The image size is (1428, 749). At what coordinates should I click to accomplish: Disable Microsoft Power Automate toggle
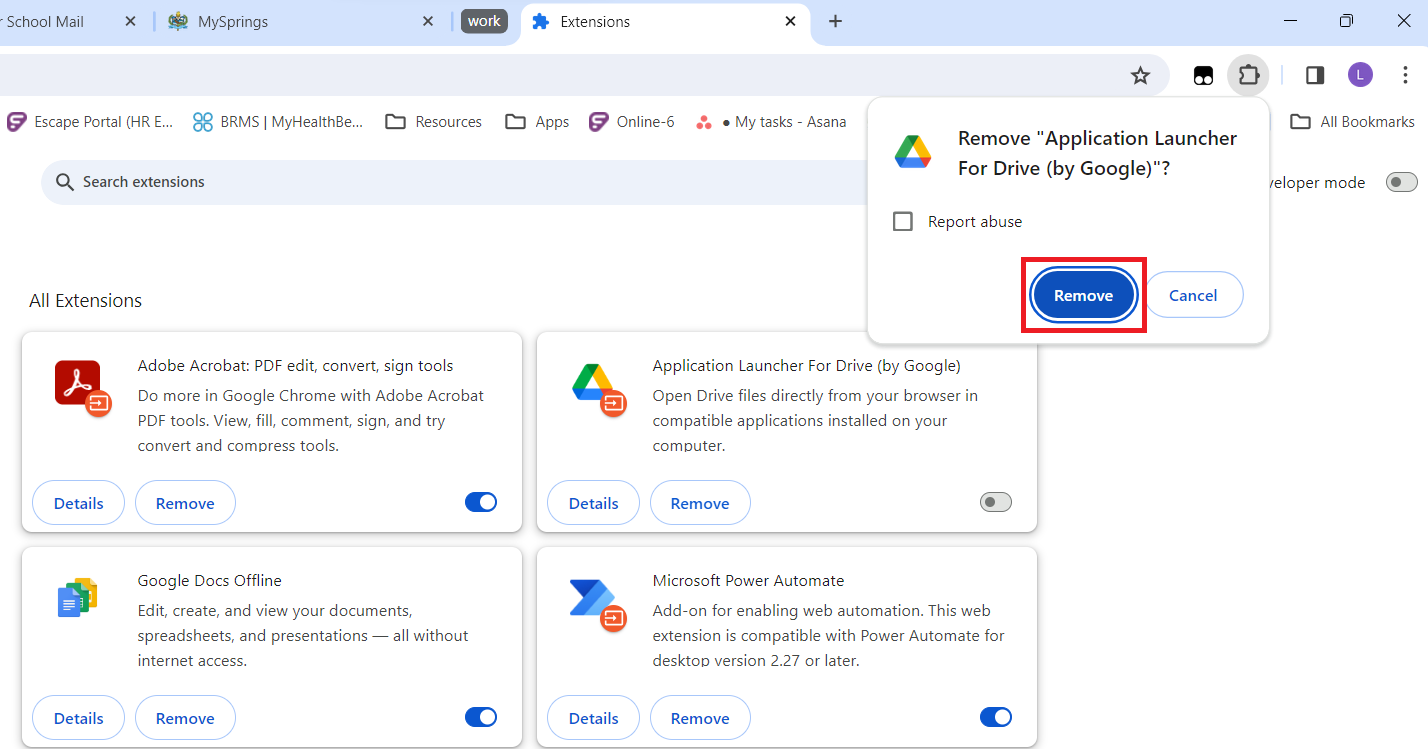click(x=996, y=717)
